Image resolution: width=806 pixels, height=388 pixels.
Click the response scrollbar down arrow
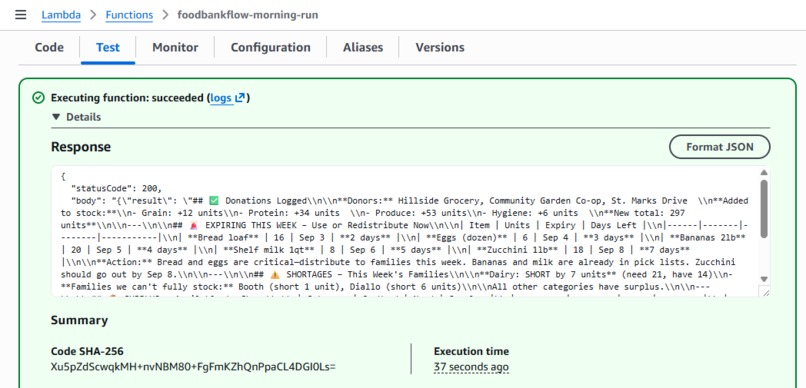tap(764, 279)
